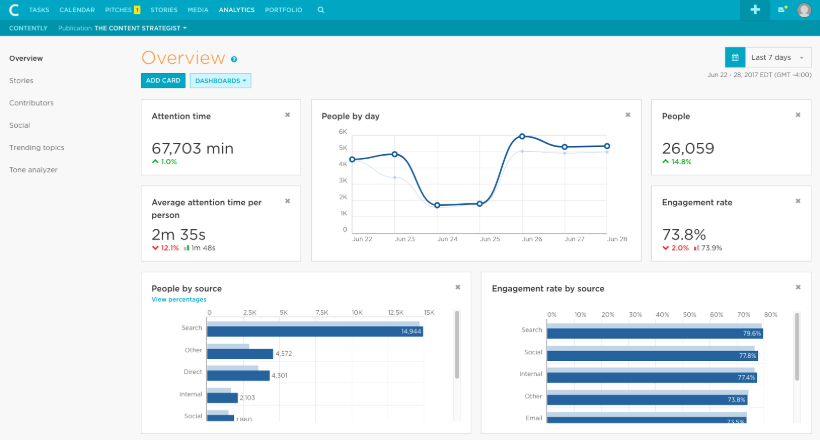Screen dimensions: 820x440
Task: Remove the People by day card
Action: 628,115
